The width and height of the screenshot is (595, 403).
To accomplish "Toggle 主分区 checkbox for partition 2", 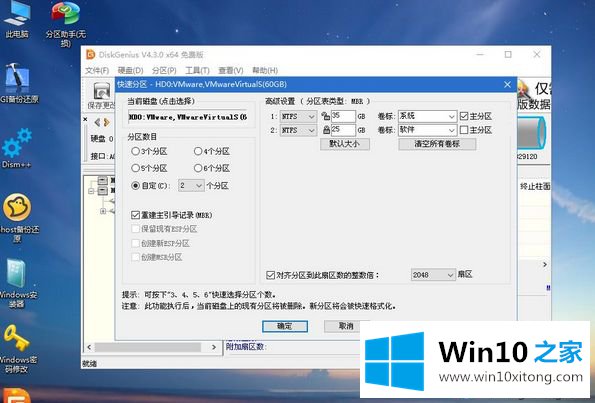I will pos(464,130).
